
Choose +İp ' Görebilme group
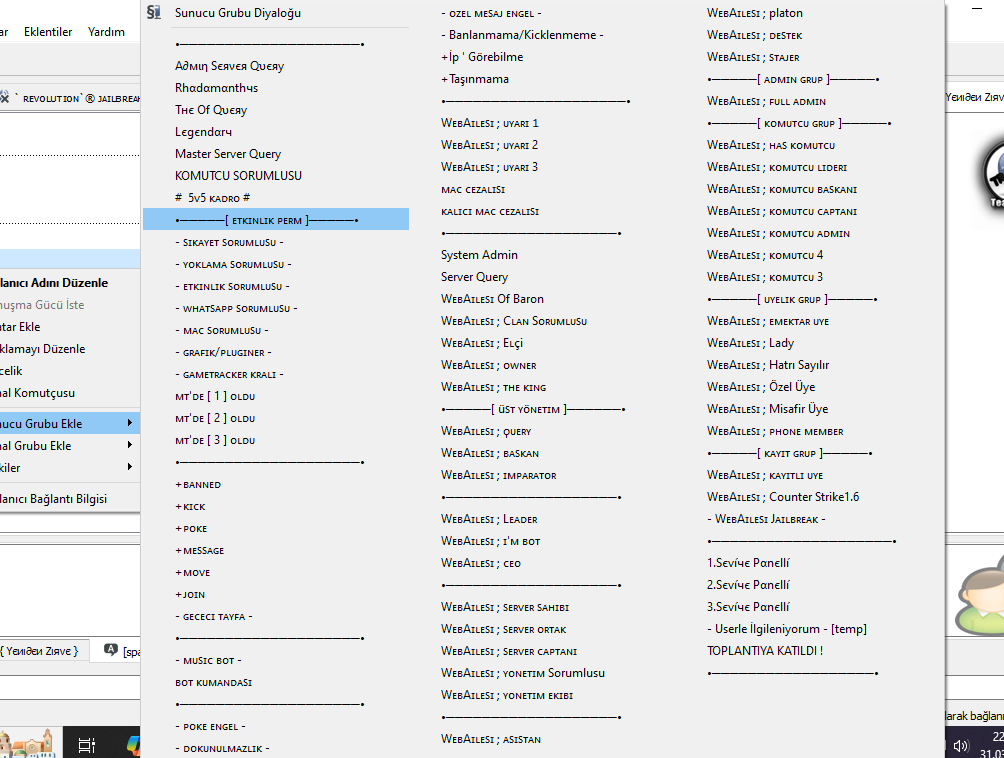482,57
